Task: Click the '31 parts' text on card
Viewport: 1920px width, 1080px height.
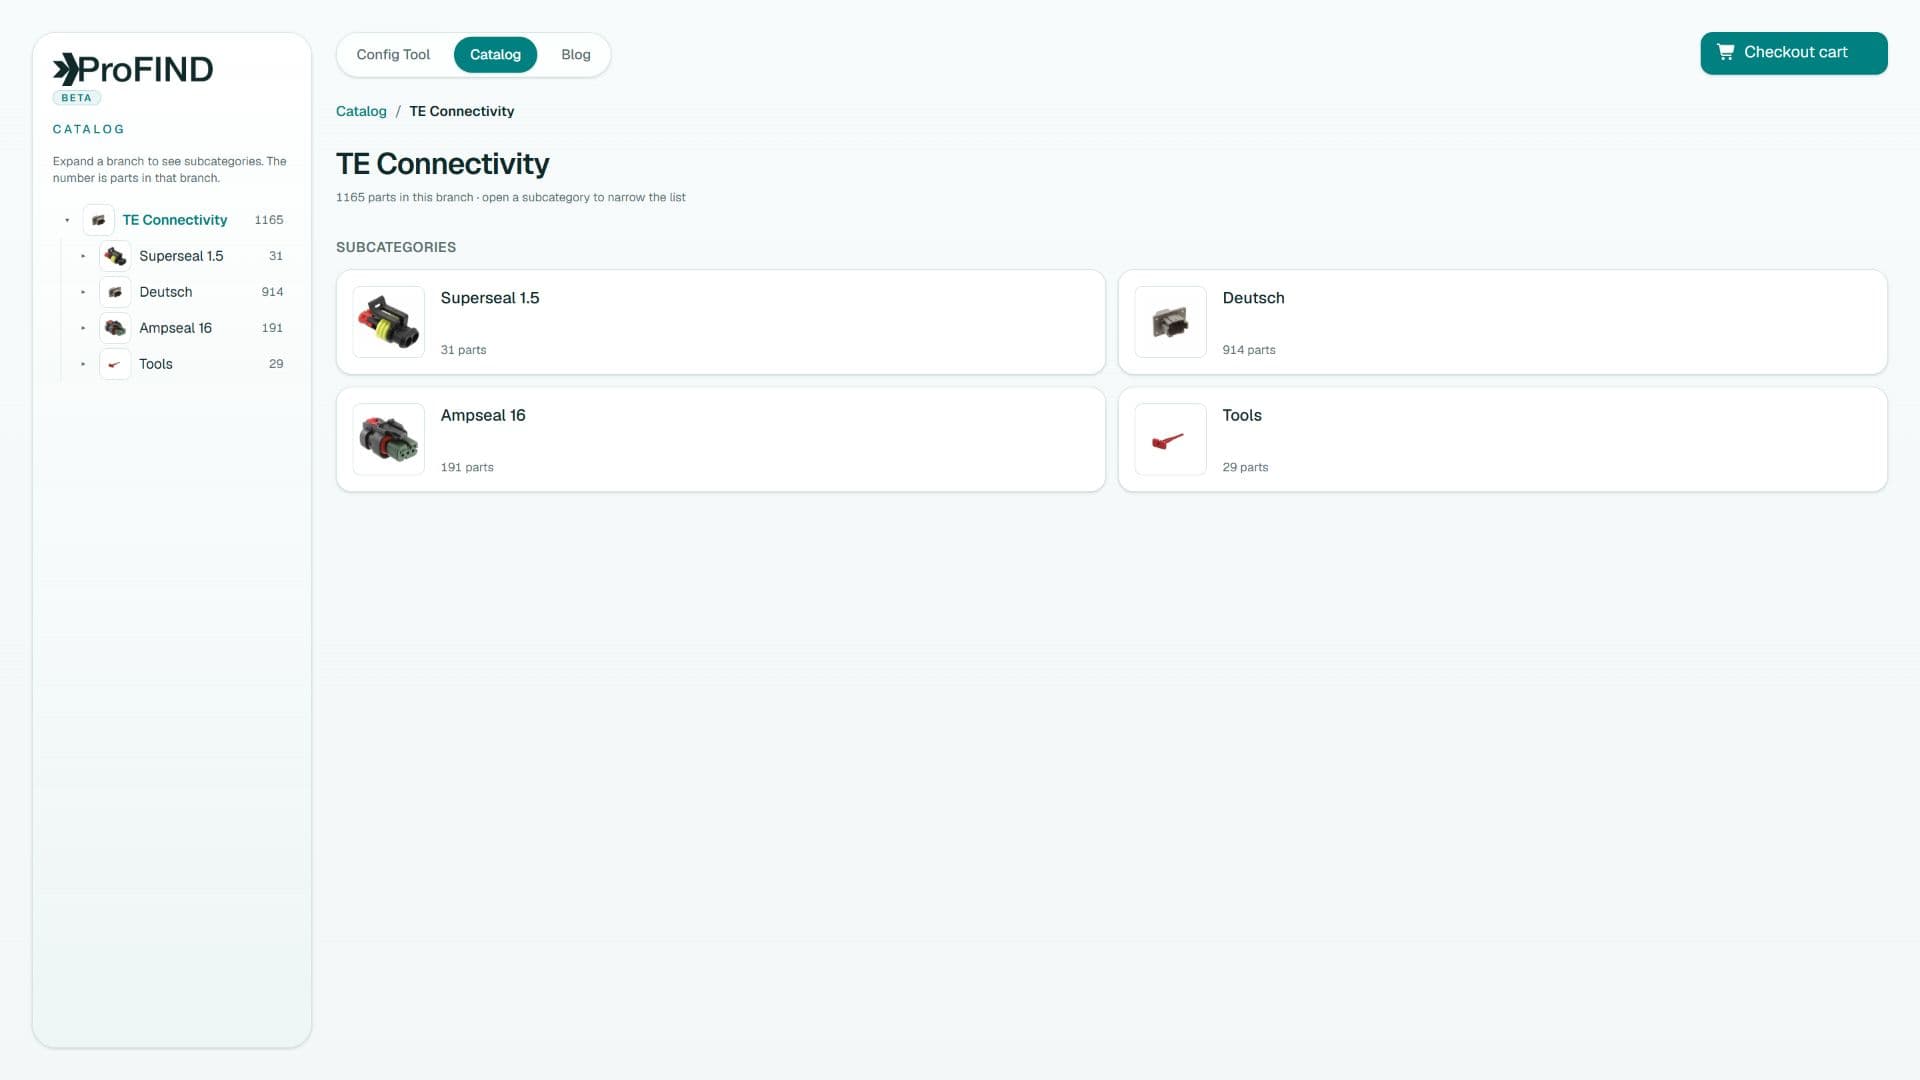Action: (x=463, y=350)
